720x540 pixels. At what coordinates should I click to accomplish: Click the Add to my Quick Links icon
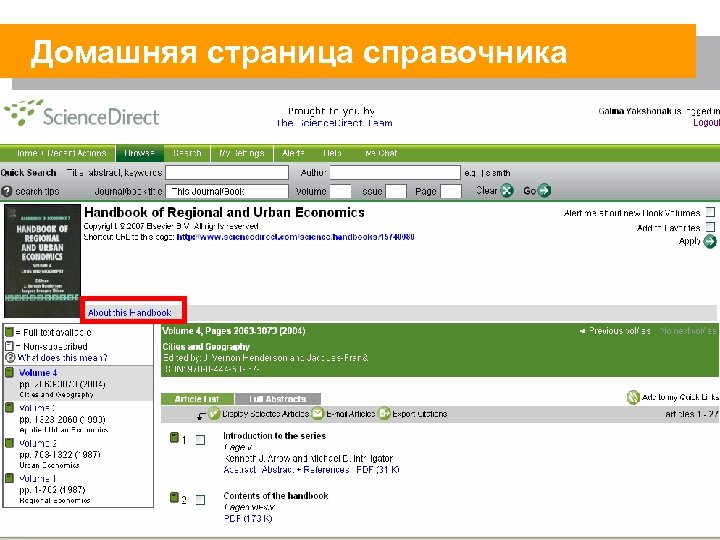[x=633, y=397]
